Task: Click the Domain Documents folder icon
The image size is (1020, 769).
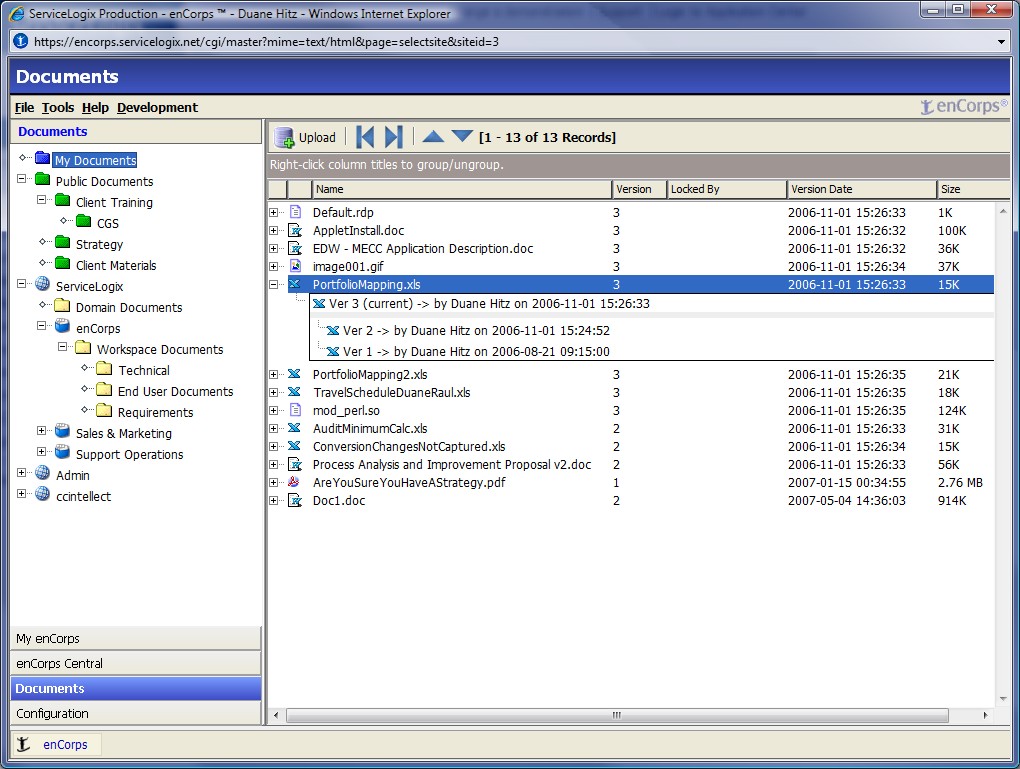Action: [x=63, y=305]
